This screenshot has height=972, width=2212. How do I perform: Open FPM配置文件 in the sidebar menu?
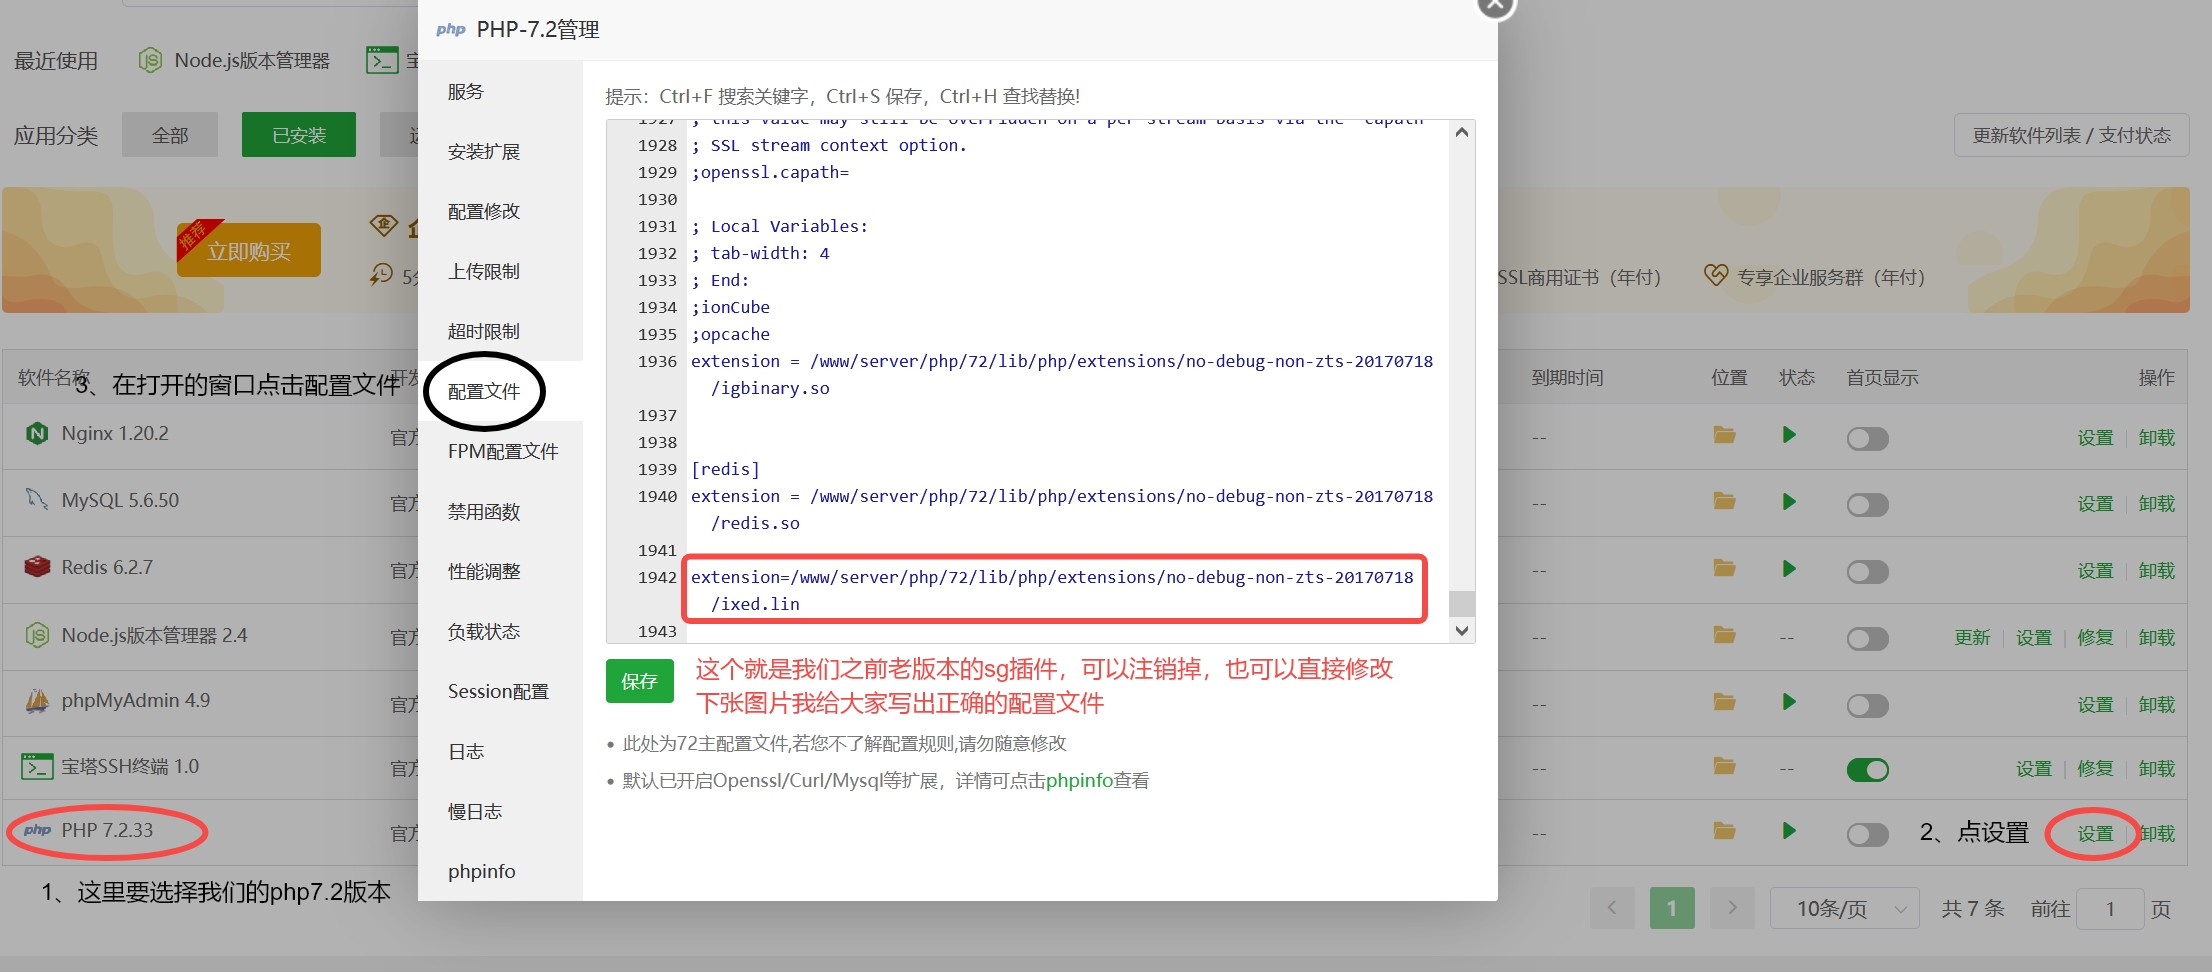pyautogui.click(x=502, y=452)
